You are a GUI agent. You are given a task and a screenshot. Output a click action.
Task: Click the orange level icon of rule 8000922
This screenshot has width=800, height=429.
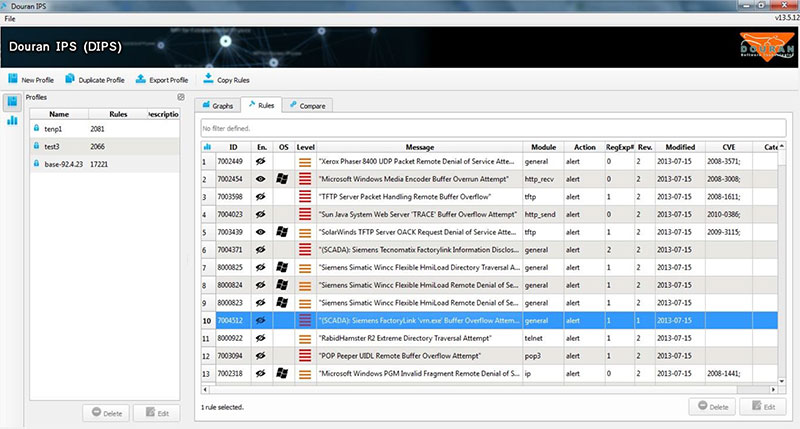coord(305,339)
